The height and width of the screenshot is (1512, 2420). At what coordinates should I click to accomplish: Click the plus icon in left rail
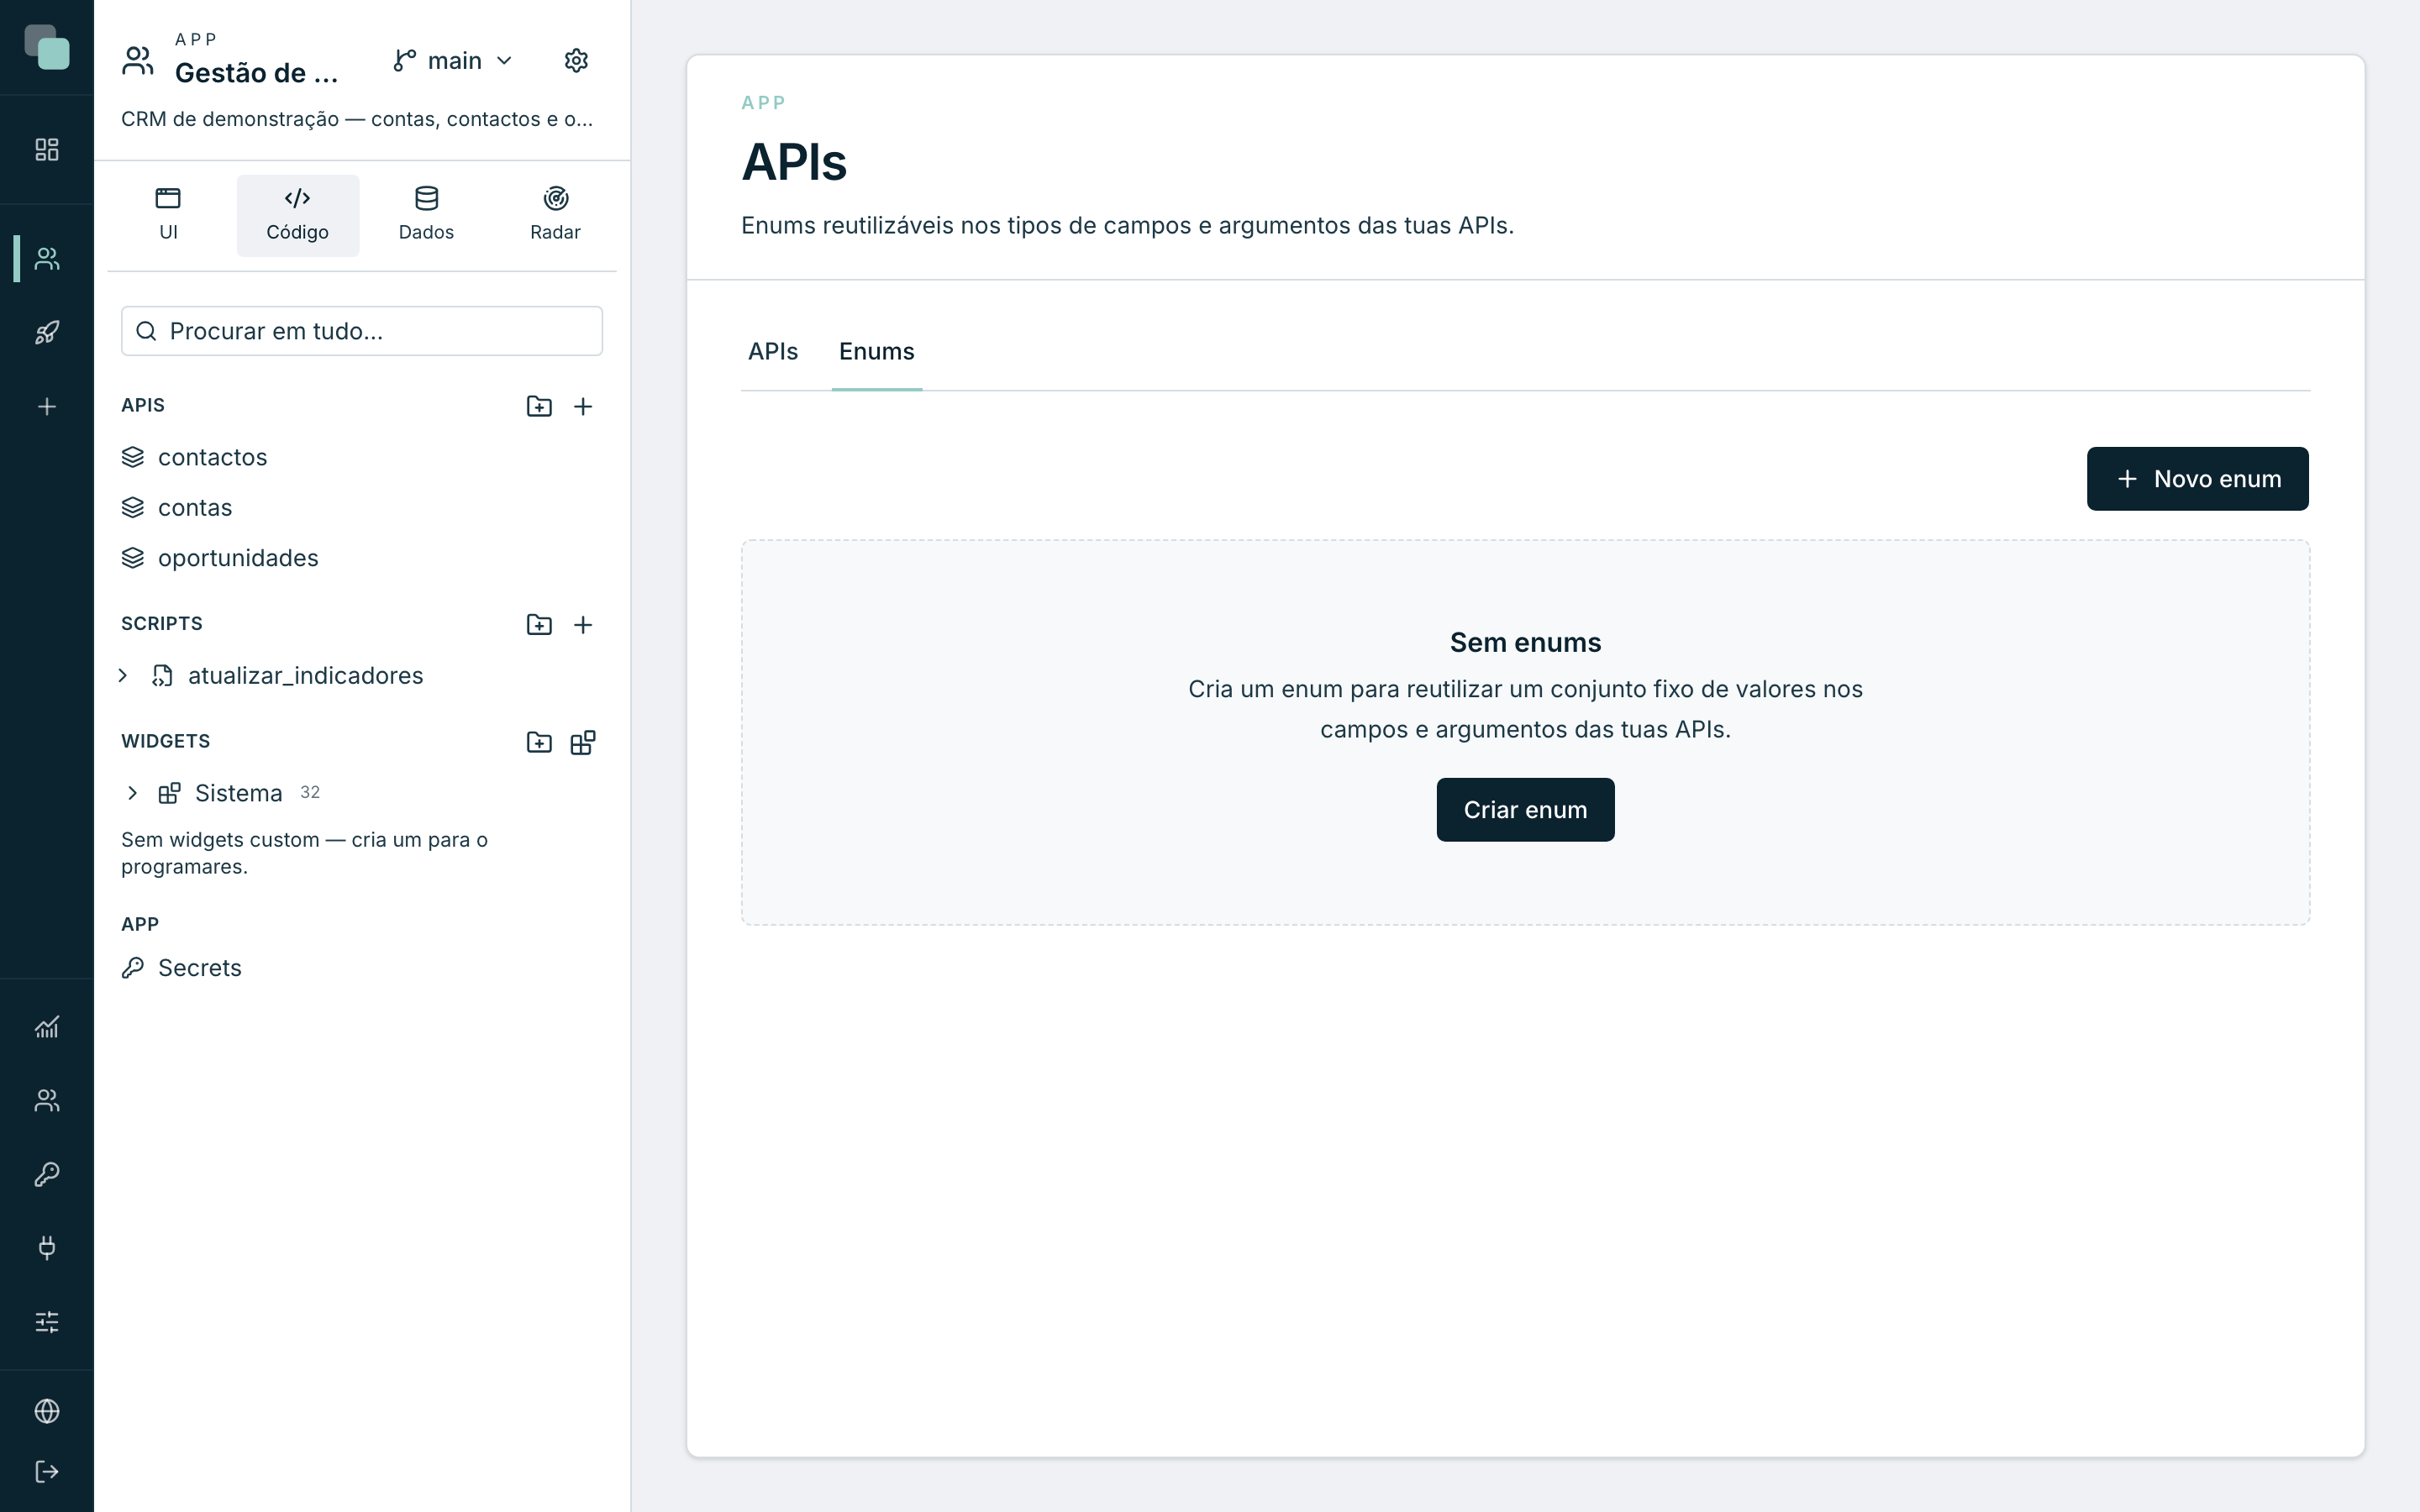pos(47,407)
